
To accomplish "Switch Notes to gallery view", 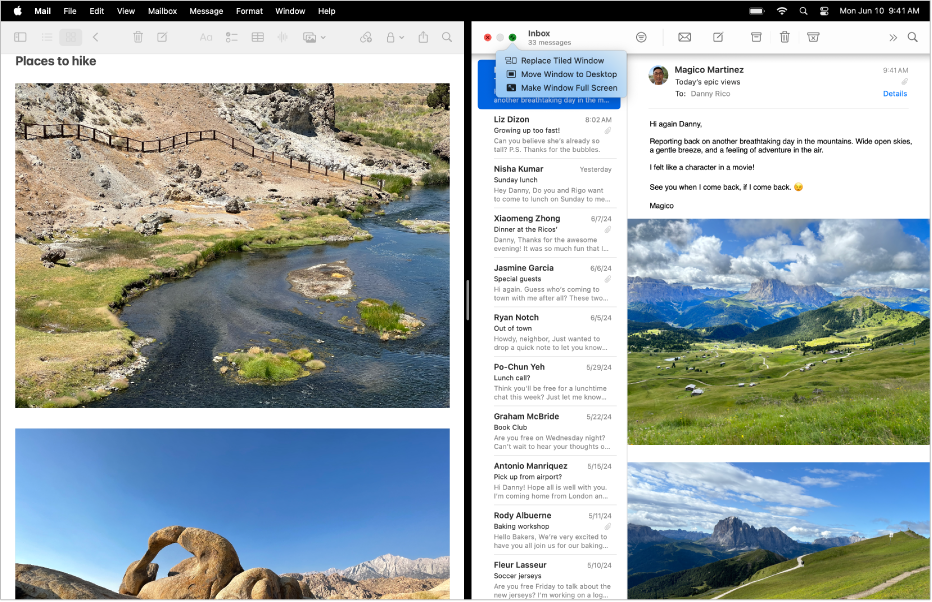I will tap(70, 37).
